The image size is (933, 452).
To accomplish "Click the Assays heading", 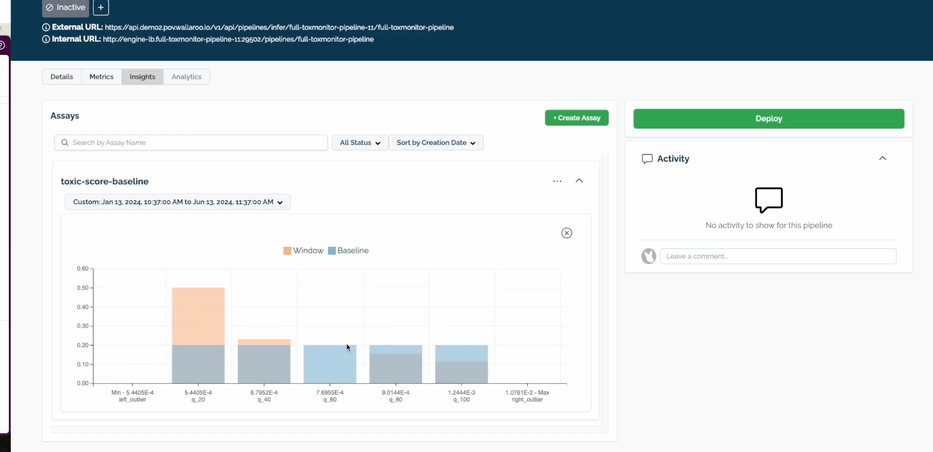I will [65, 116].
